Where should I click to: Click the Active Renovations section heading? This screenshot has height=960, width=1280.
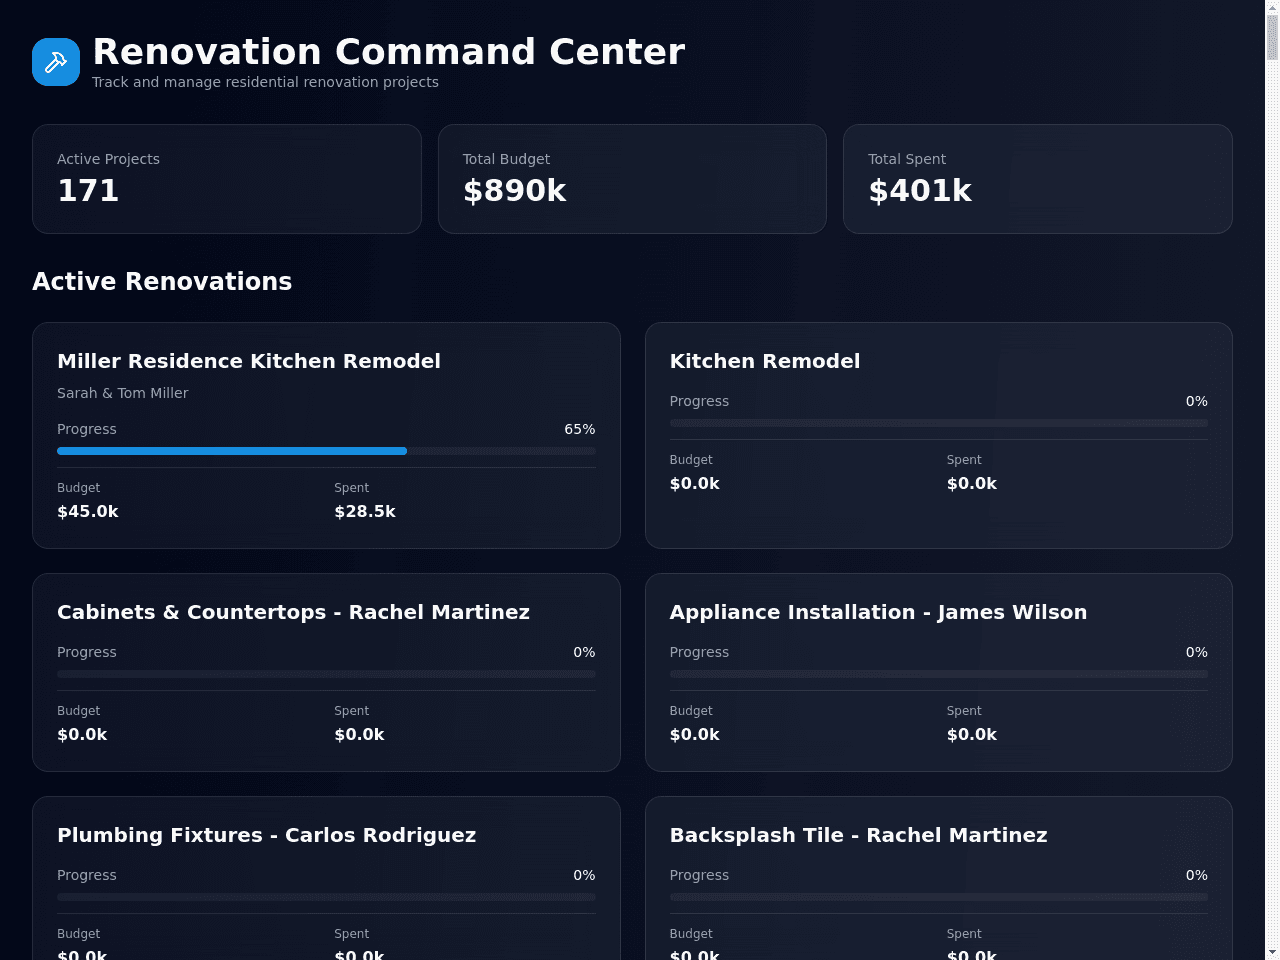click(162, 281)
